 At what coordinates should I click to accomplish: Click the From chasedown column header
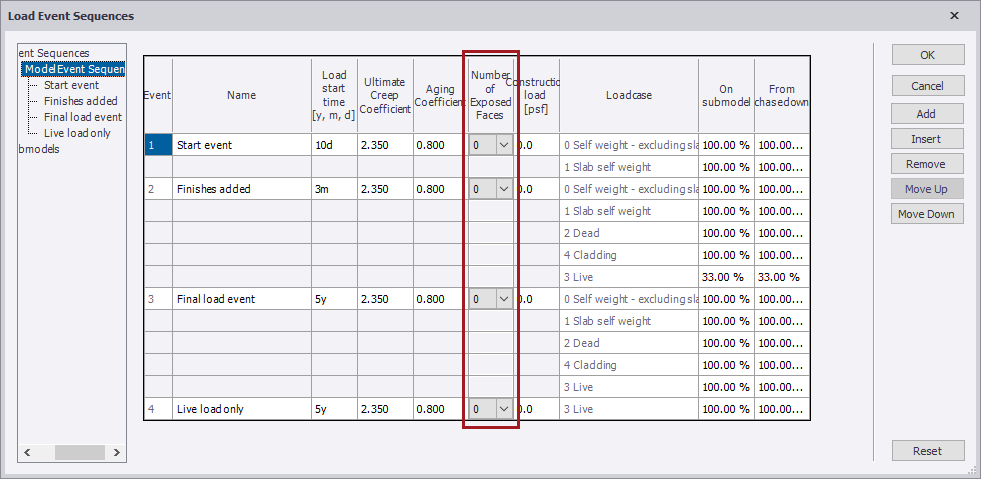tap(782, 95)
